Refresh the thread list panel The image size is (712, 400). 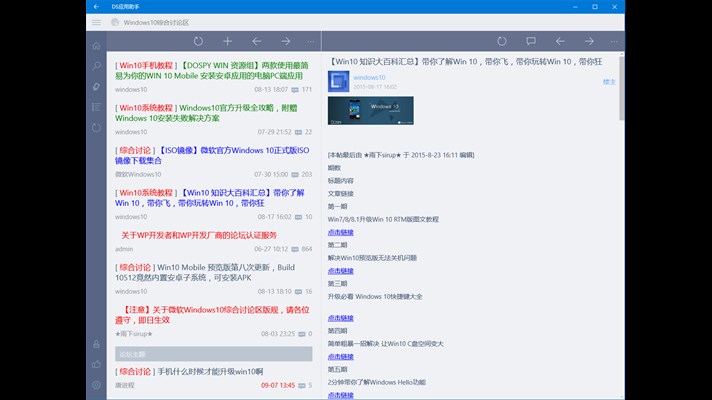(x=198, y=41)
